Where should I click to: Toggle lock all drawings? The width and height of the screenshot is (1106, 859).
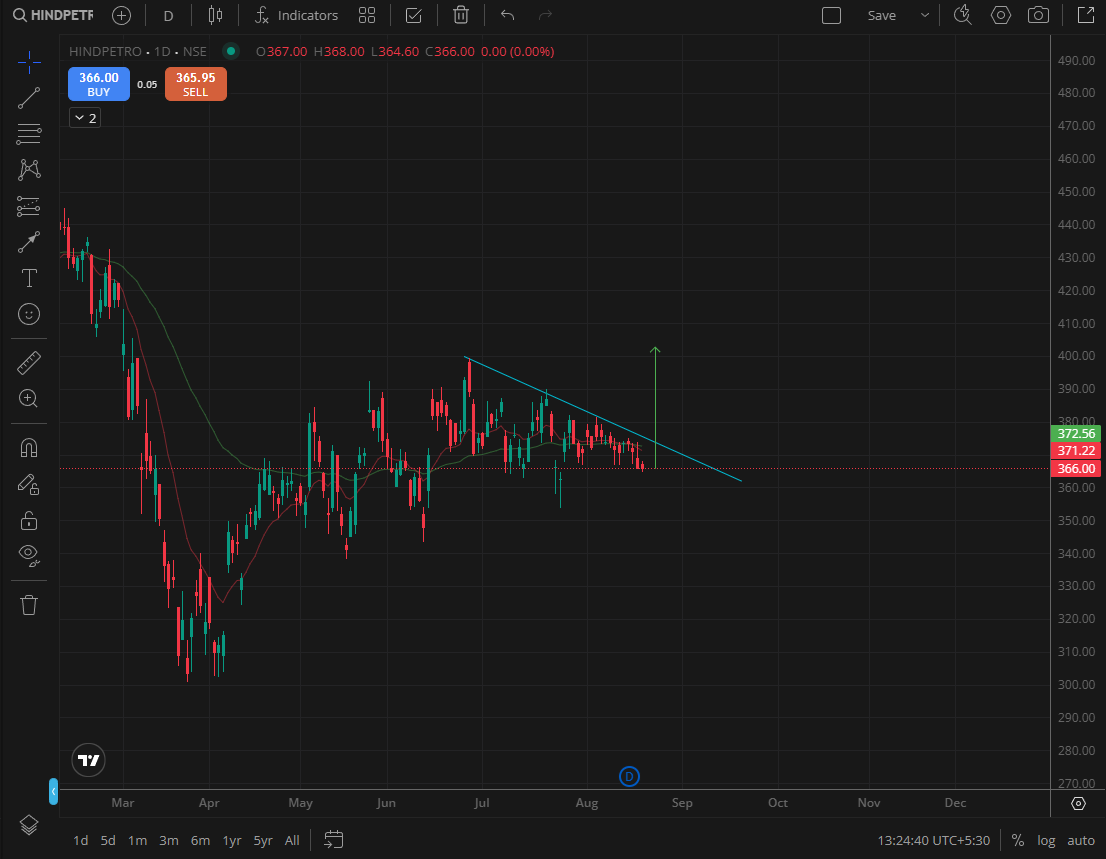tap(29, 520)
